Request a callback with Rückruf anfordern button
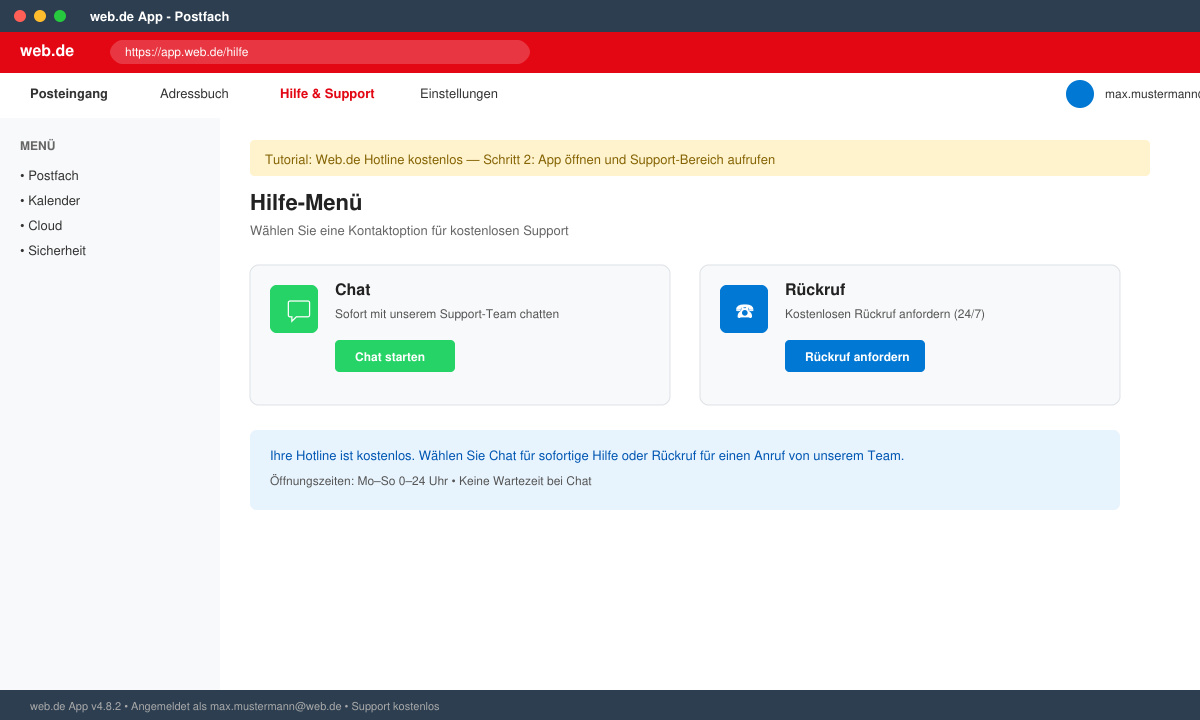This screenshot has width=1200, height=720. (855, 356)
